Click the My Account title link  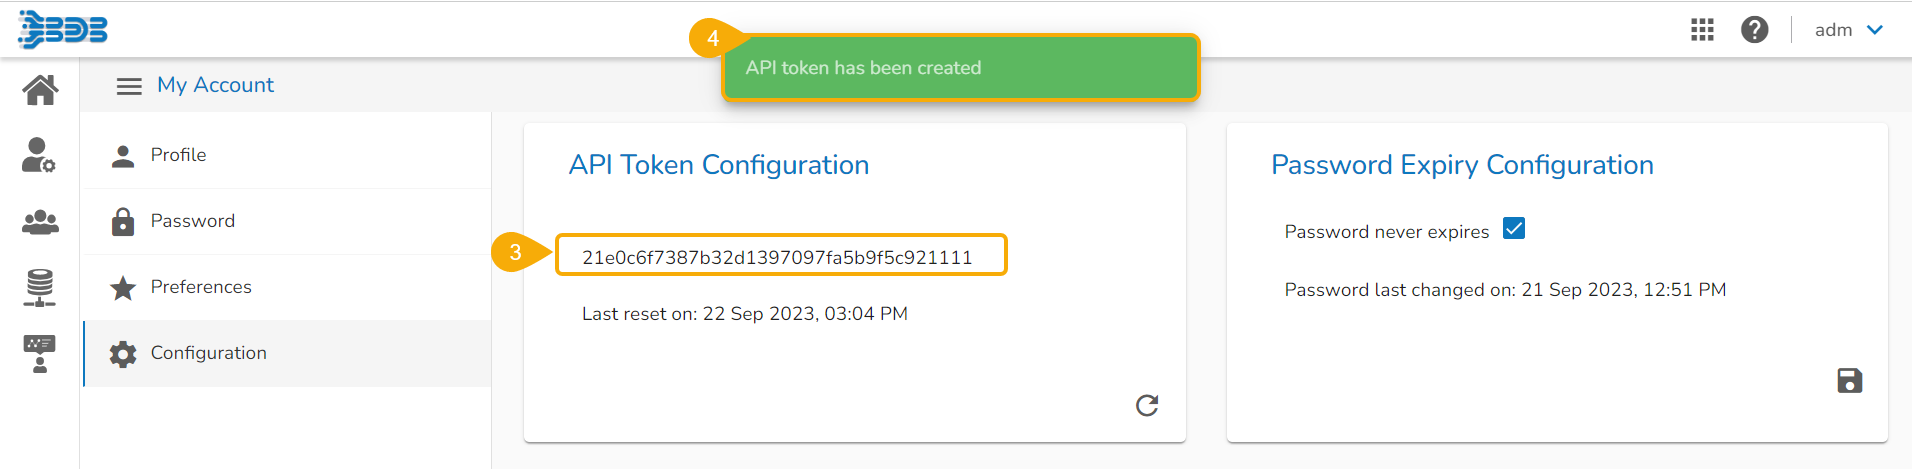click(x=215, y=85)
